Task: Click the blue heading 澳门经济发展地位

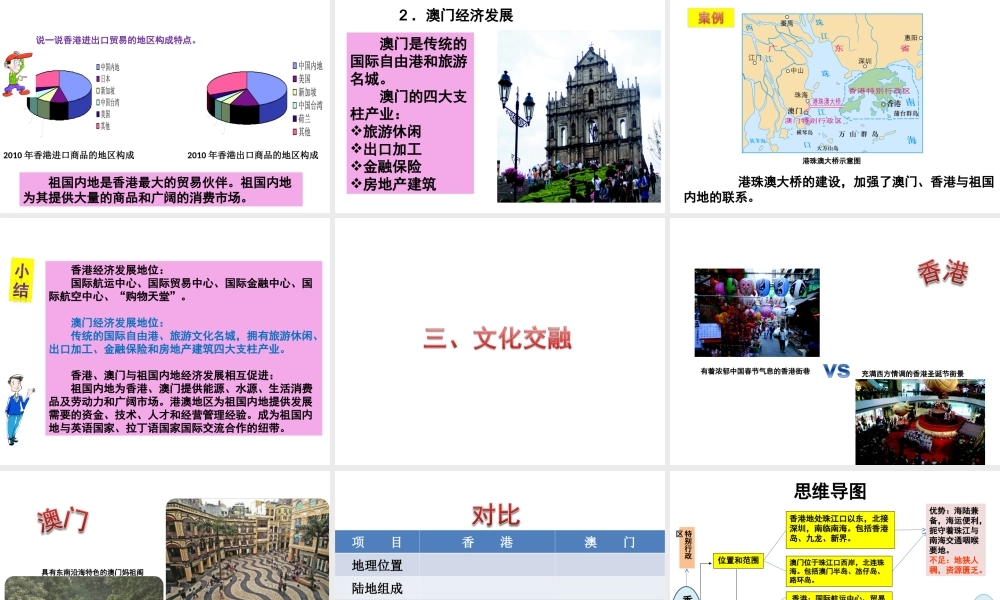Action: click(x=117, y=323)
